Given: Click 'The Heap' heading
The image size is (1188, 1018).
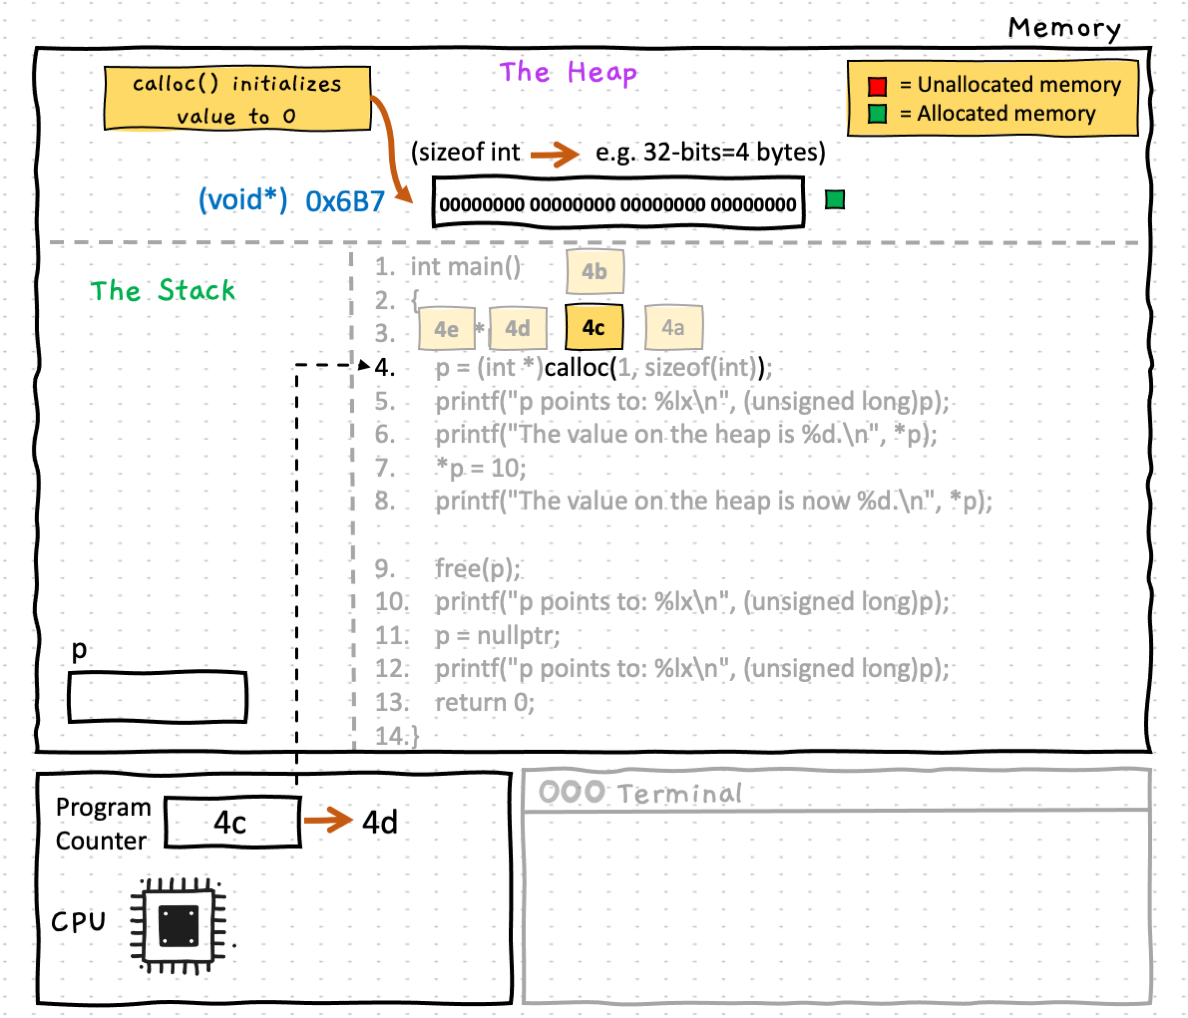Looking at the screenshot, I should [x=568, y=73].
